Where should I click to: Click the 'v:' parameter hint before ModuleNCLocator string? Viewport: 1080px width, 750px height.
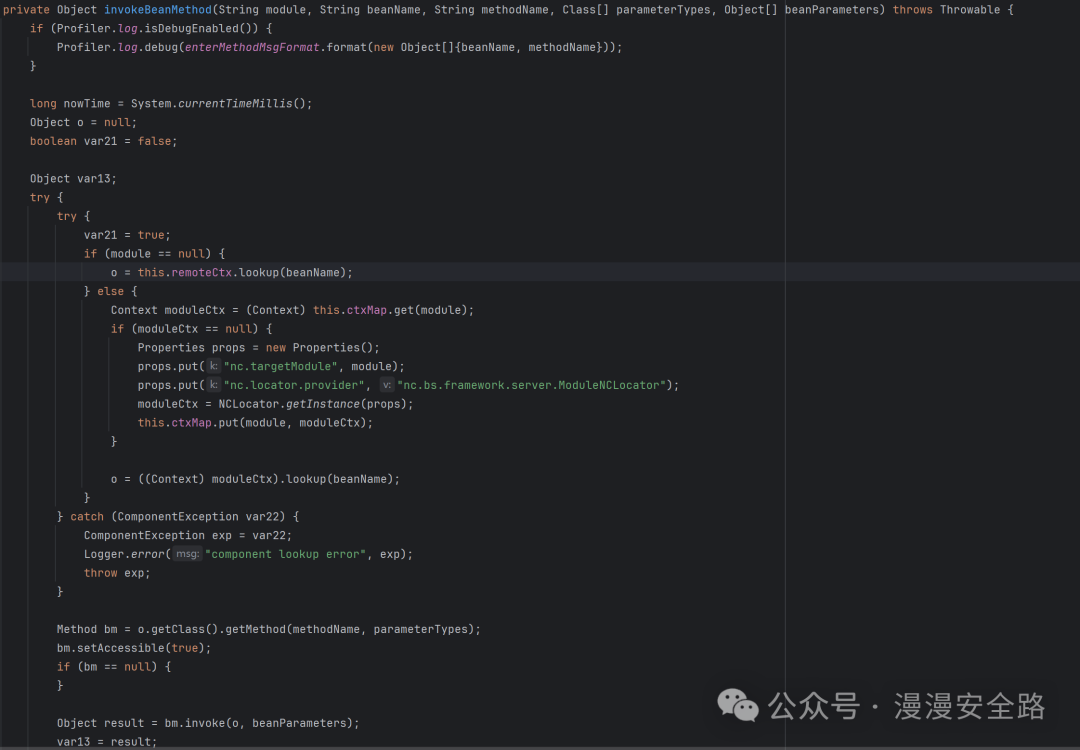(386, 385)
